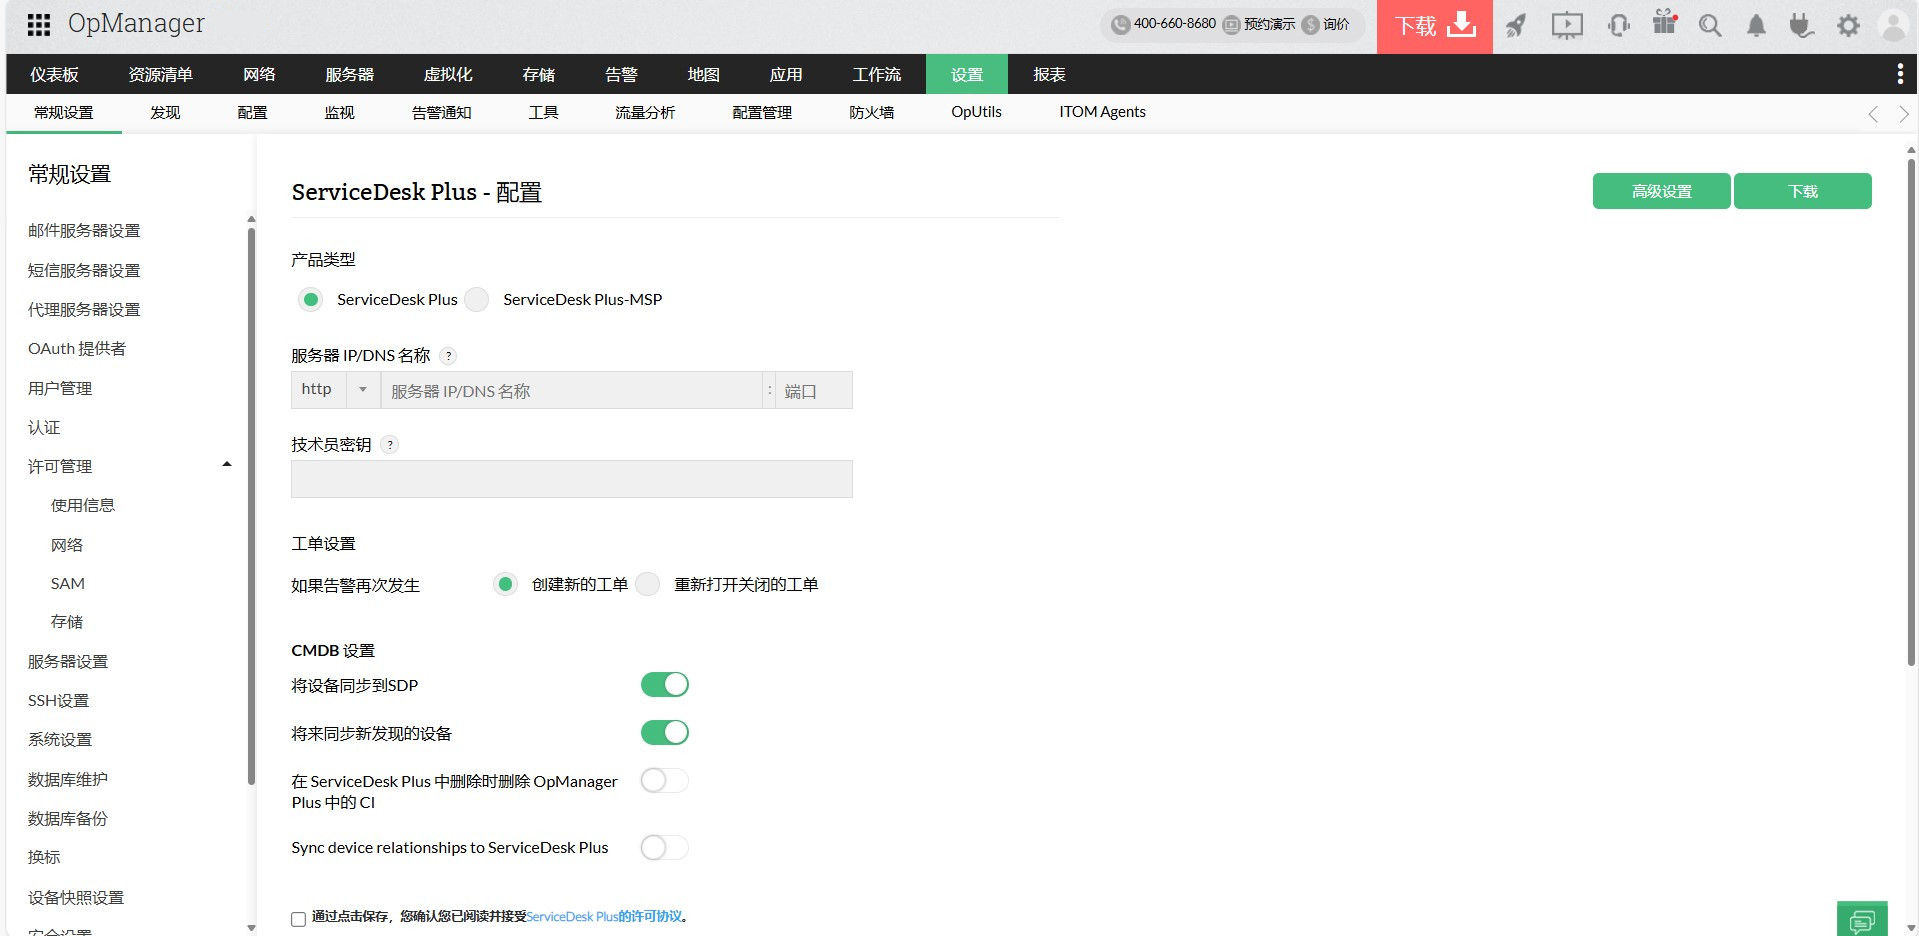Viewport: 1919px width, 936px height.
Task: Open the 告警 menu
Action: point(621,74)
